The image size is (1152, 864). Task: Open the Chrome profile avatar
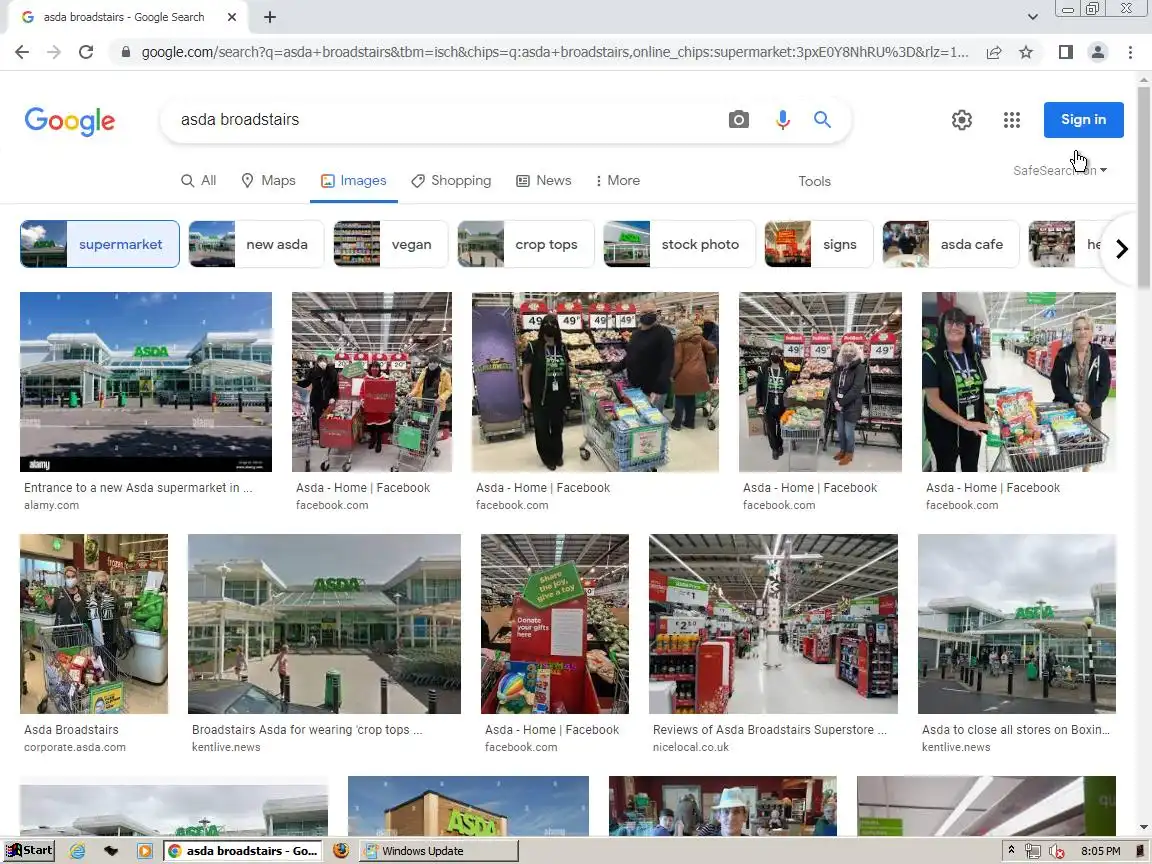pos(1098,52)
